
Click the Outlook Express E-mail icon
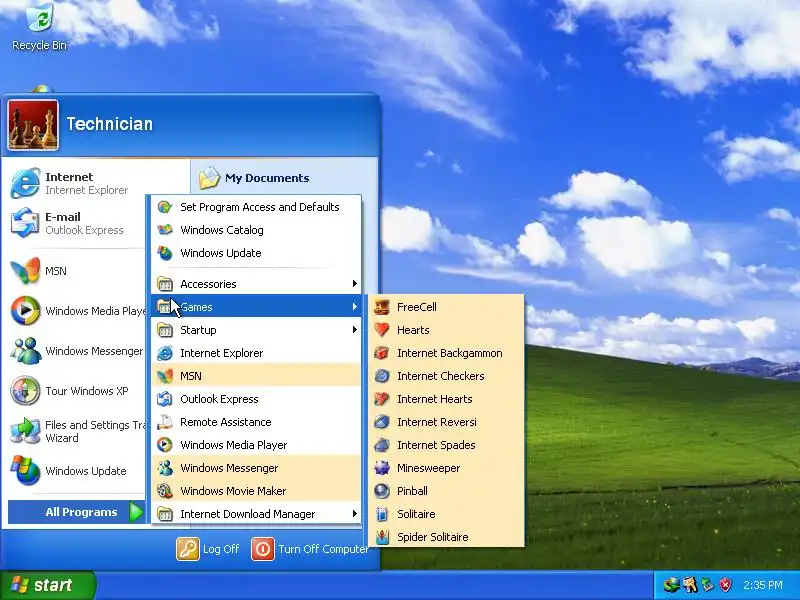click(25, 223)
